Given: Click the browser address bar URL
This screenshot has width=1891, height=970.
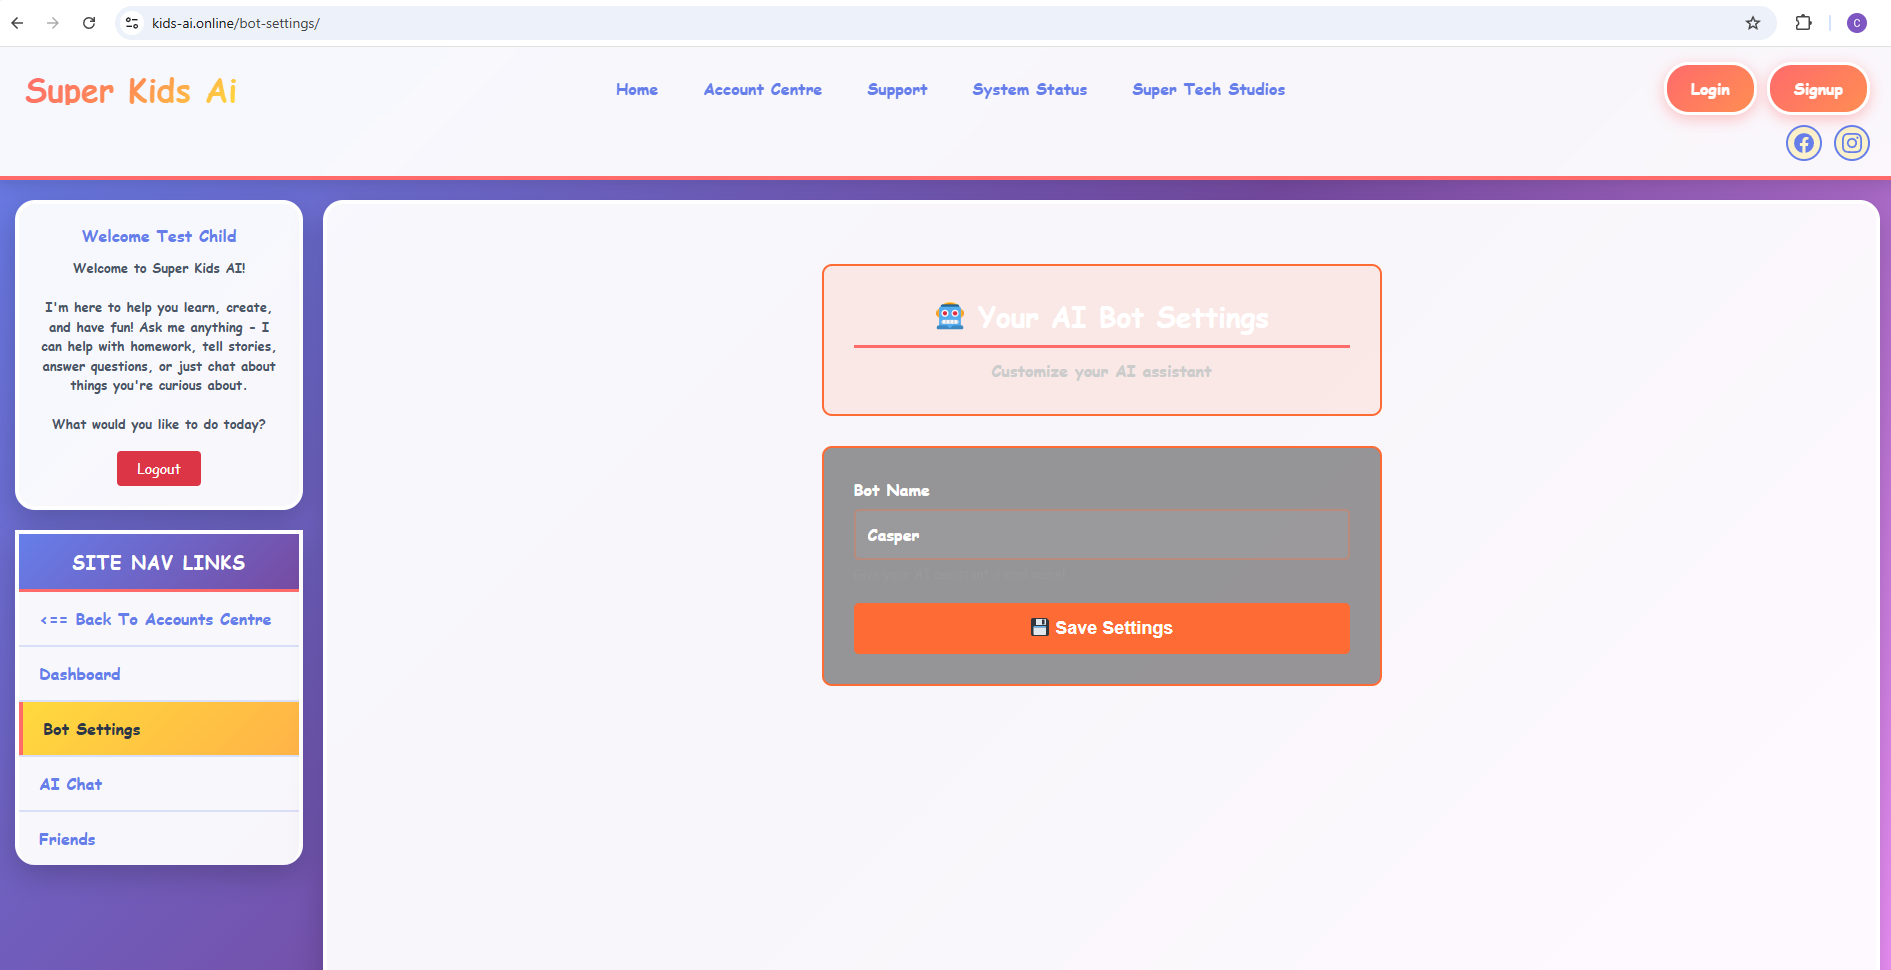Looking at the screenshot, I should pyautogui.click(x=236, y=23).
